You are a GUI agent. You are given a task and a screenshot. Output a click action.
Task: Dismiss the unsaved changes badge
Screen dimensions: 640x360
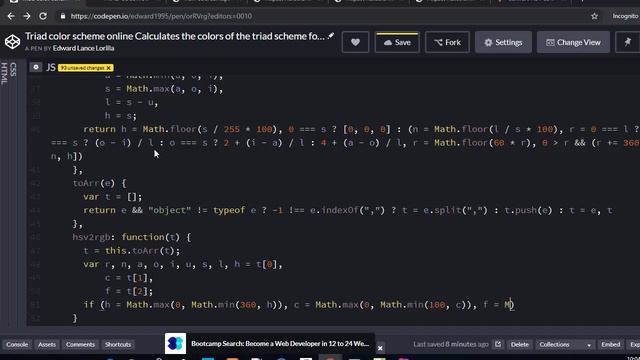[109, 68]
